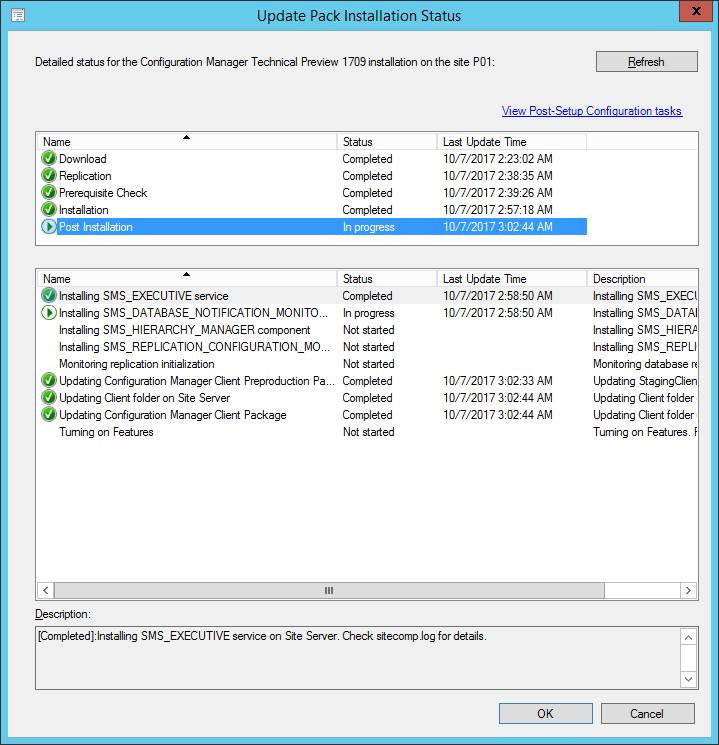Click the Description box scroll up arrow

click(688, 637)
